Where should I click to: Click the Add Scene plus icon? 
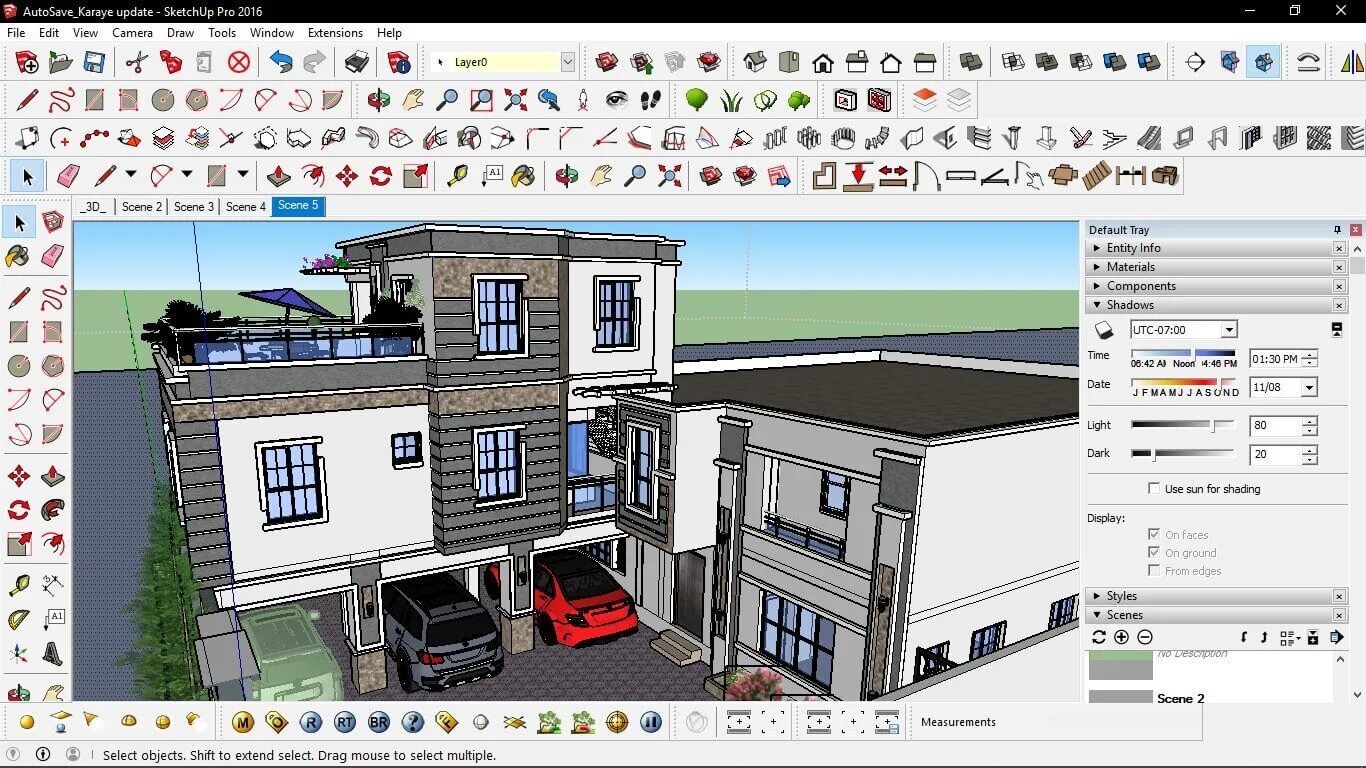pos(1121,637)
